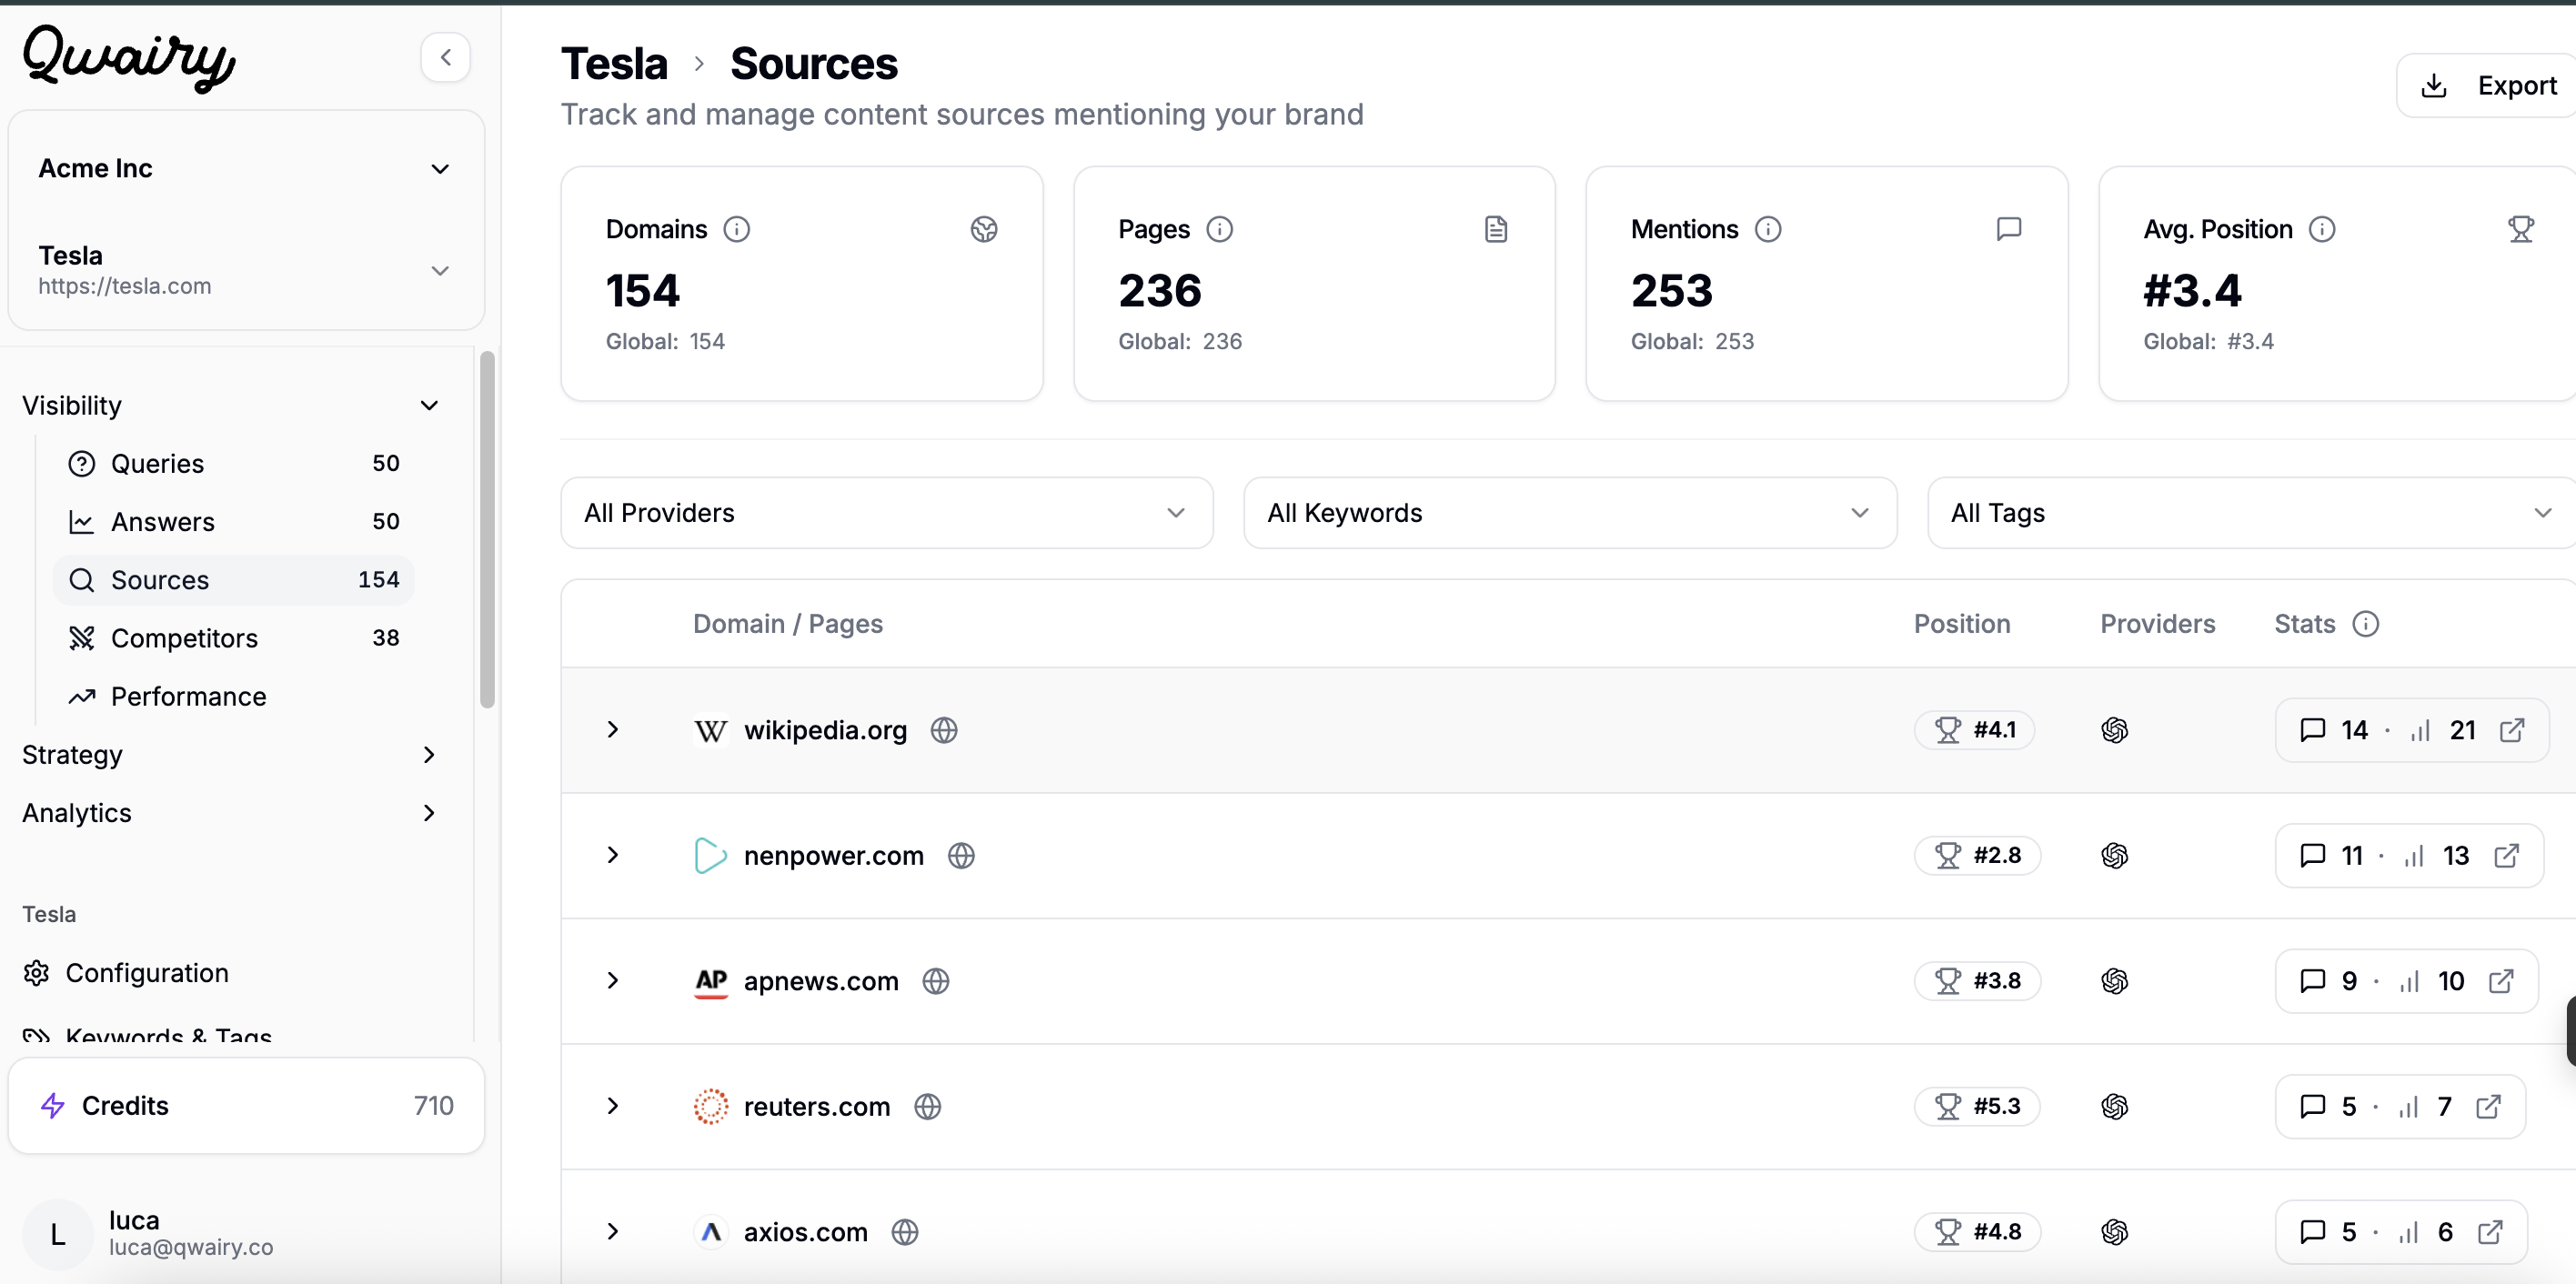Click the ChatGPT provider icon for reuters.com
Image resolution: width=2576 pixels, height=1284 pixels.
(2114, 1107)
